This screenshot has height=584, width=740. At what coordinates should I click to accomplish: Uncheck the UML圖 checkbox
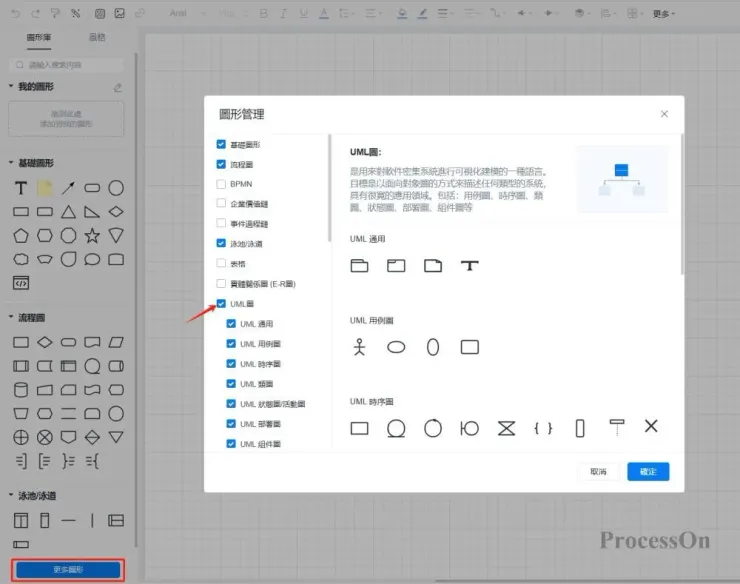(221, 303)
